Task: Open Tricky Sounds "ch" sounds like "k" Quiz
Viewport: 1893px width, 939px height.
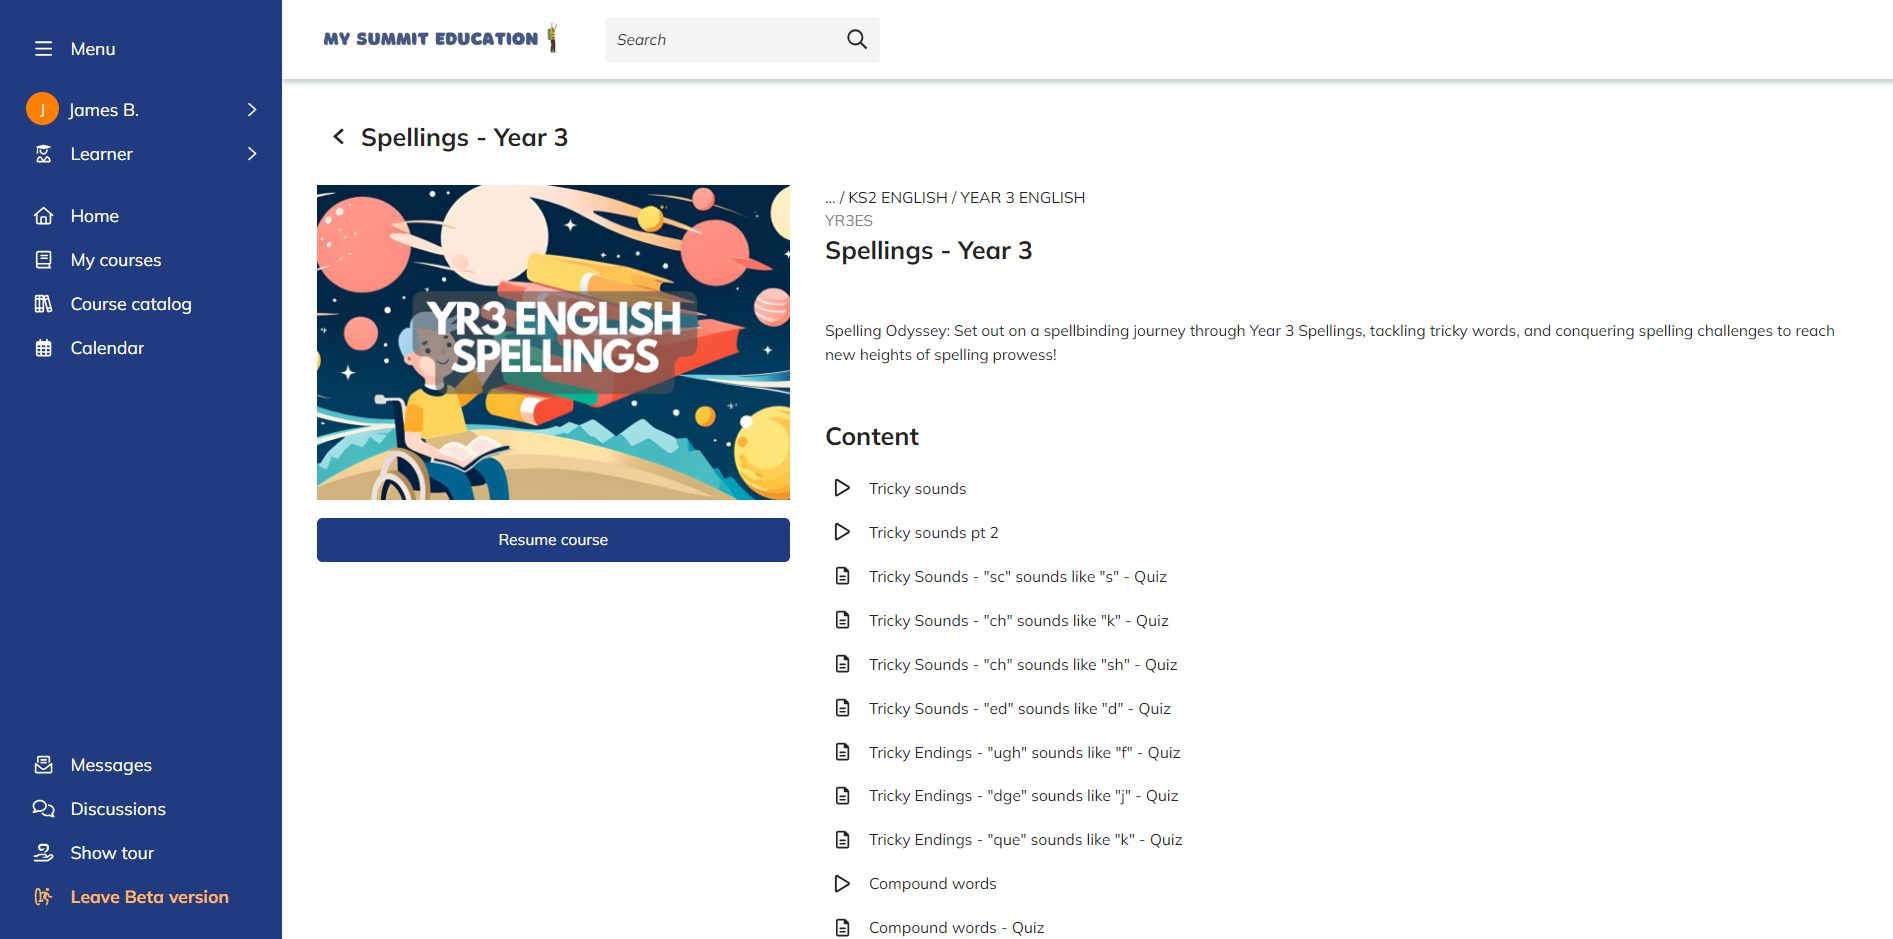Action: point(1019,620)
